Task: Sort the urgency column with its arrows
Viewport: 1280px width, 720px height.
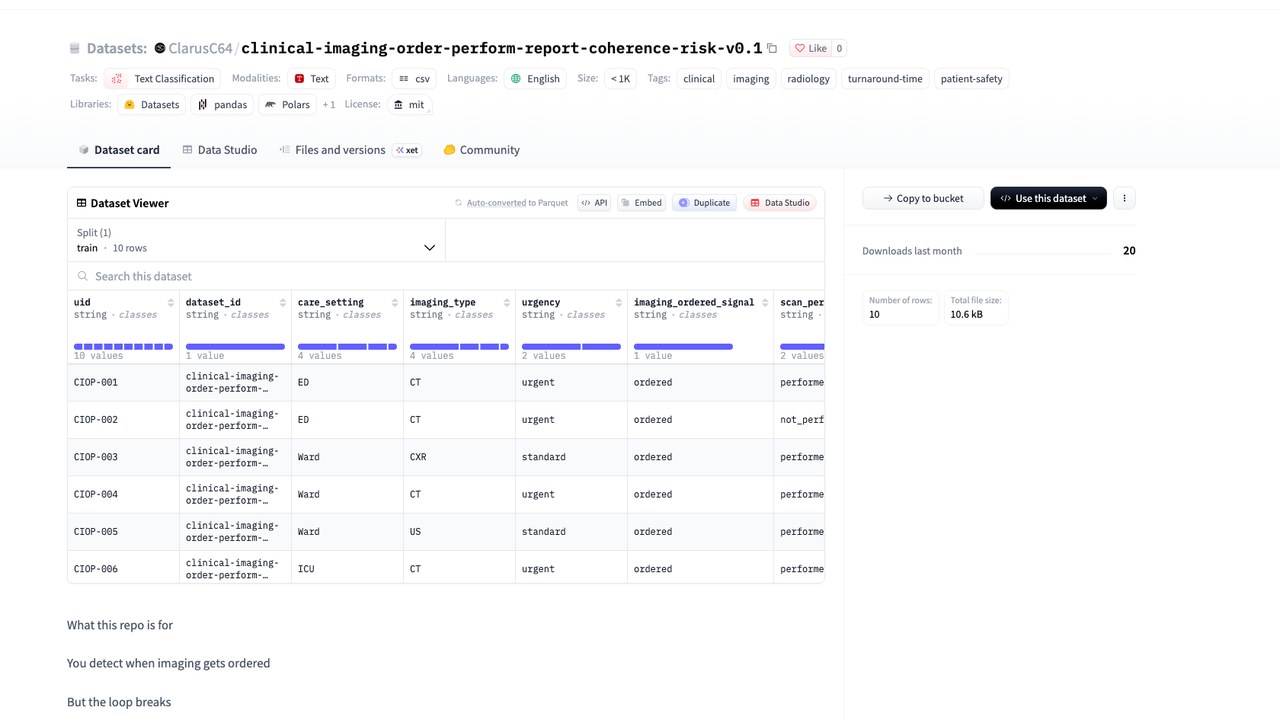Action: pos(619,302)
